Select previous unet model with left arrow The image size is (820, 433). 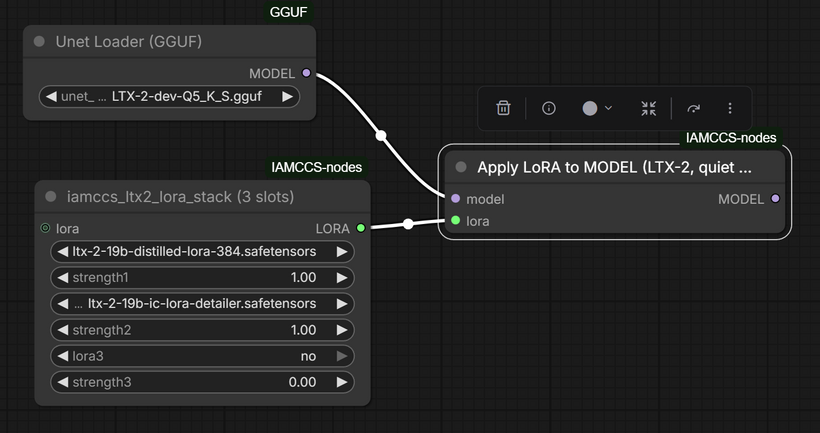coord(50,97)
